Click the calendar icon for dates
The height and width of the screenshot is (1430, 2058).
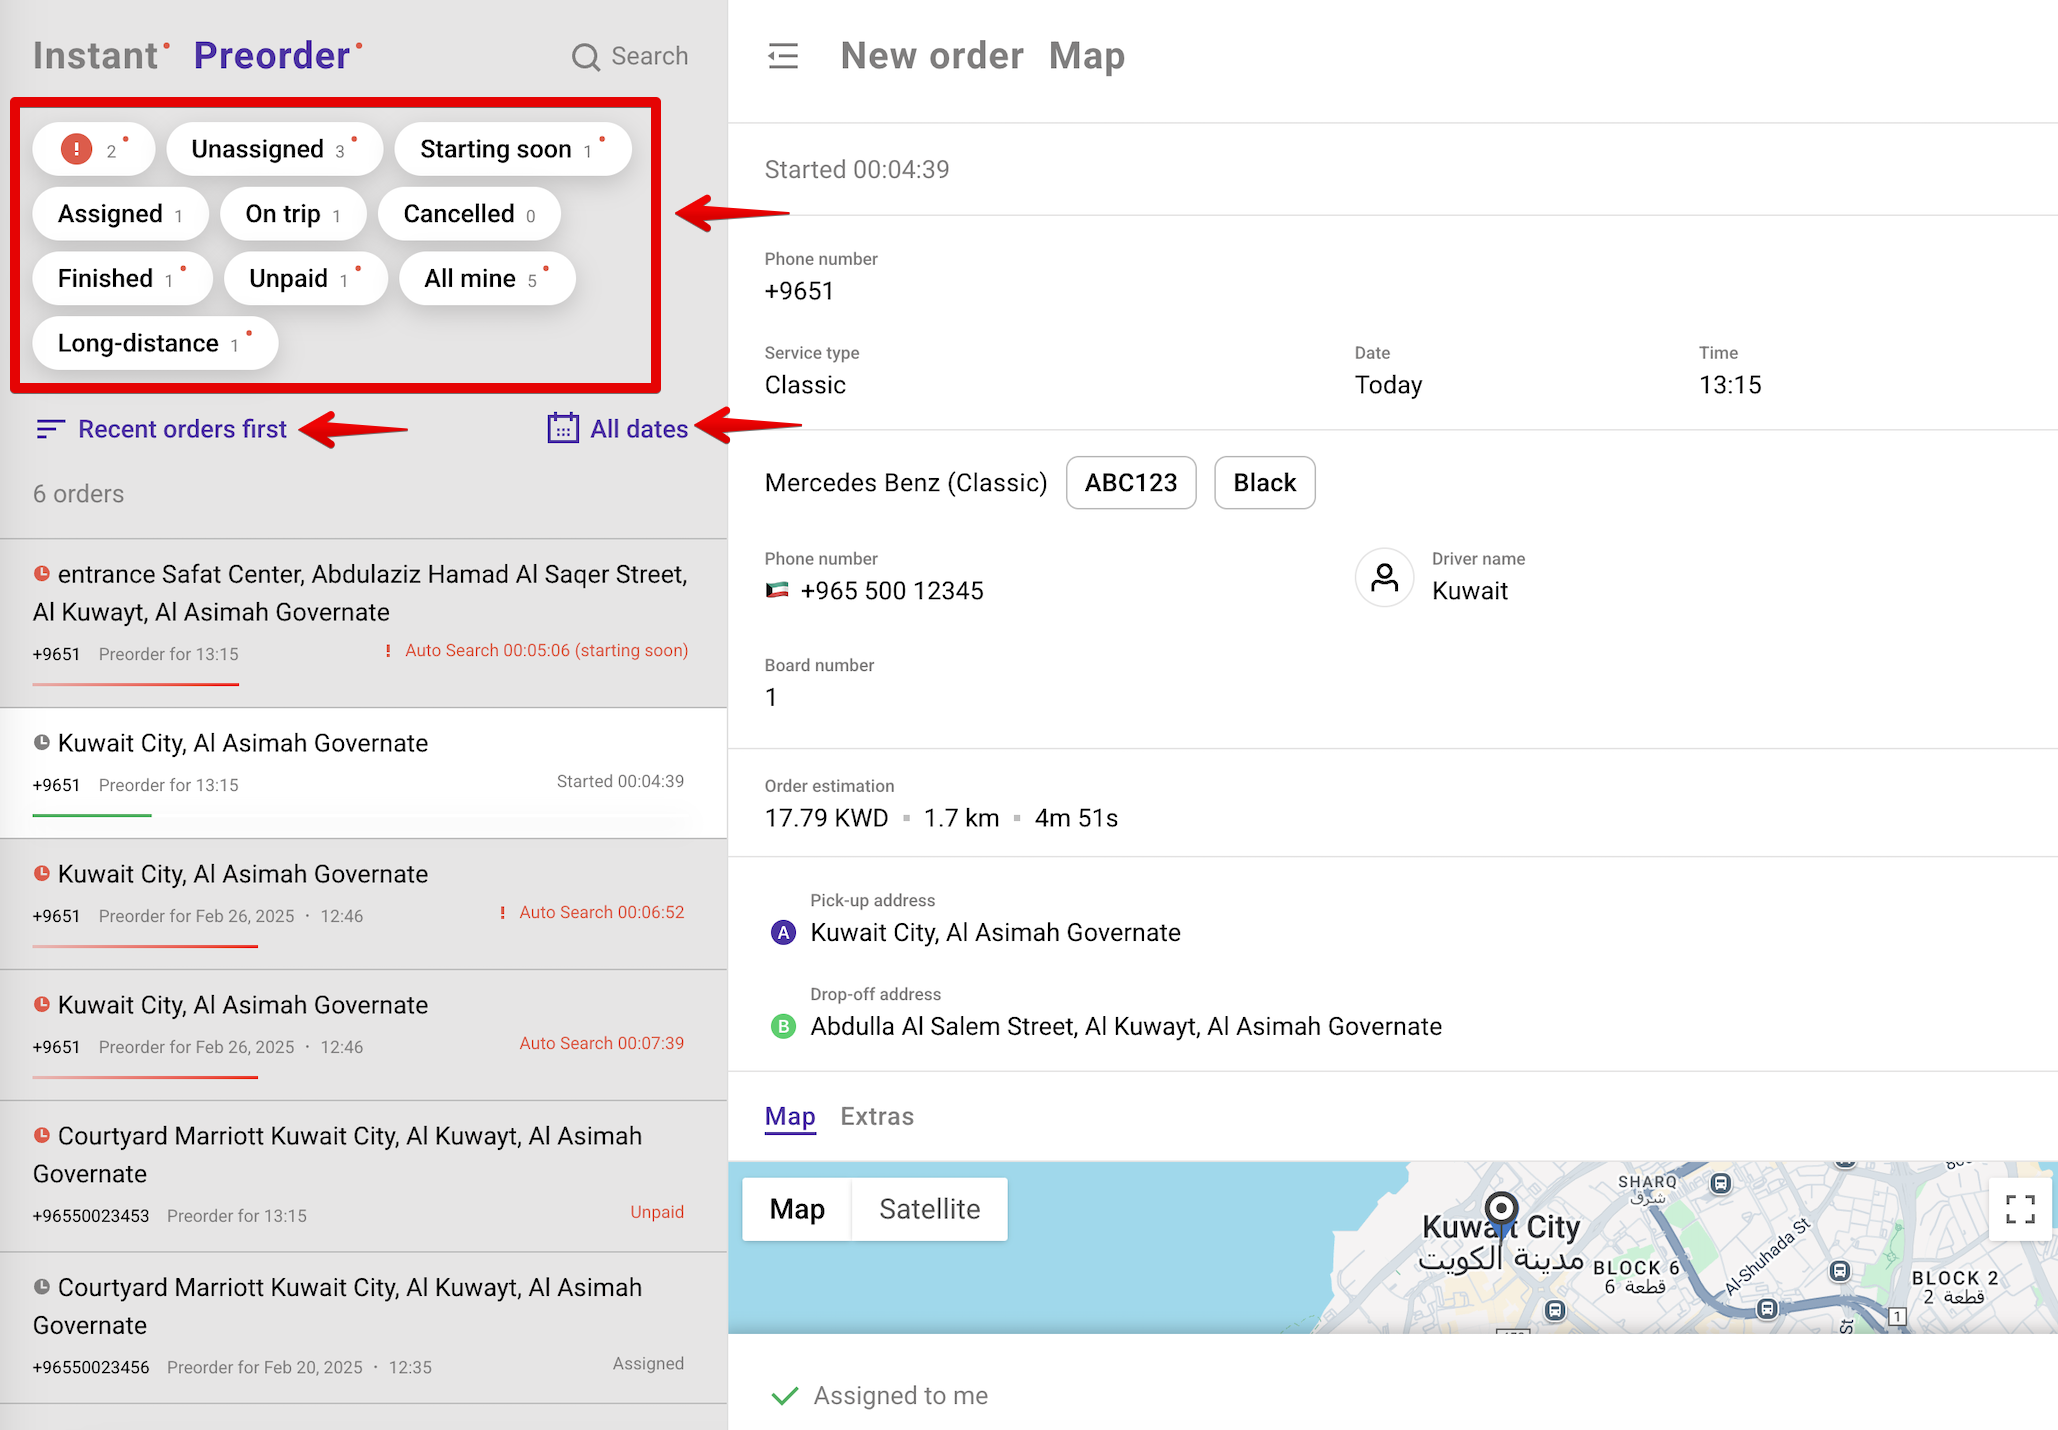click(x=563, y=429)
